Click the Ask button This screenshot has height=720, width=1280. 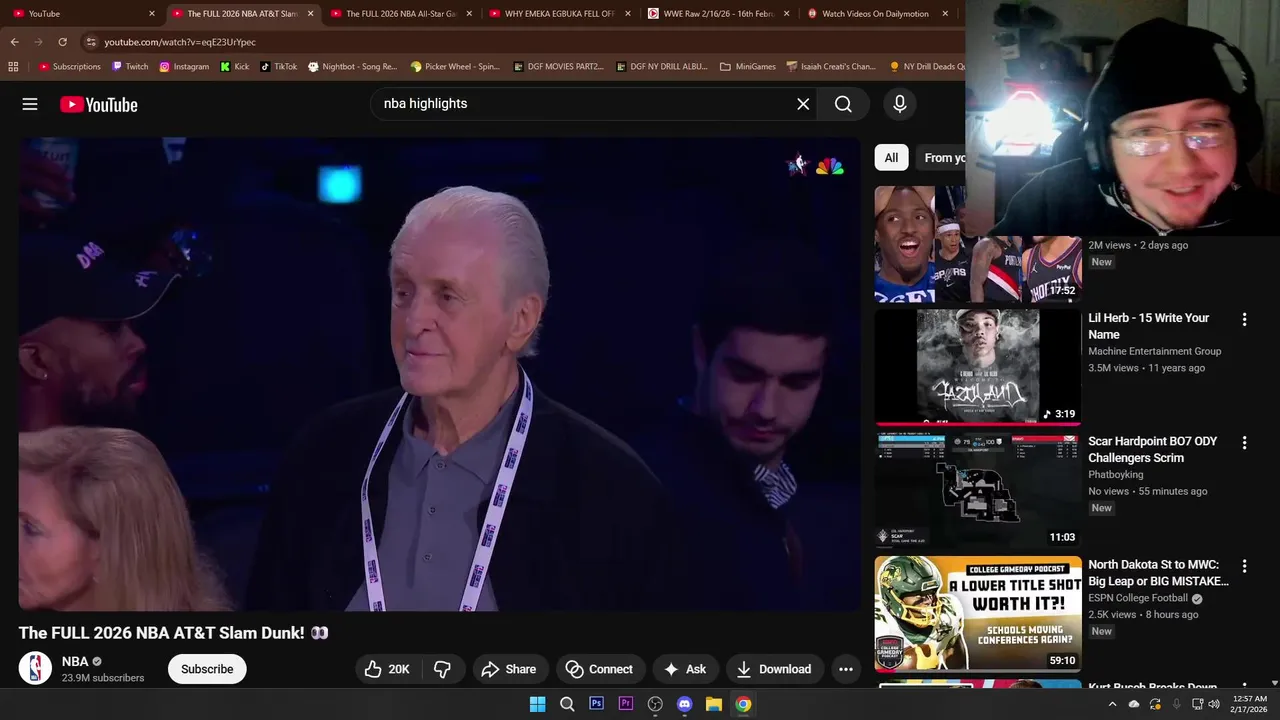point(685,669)
